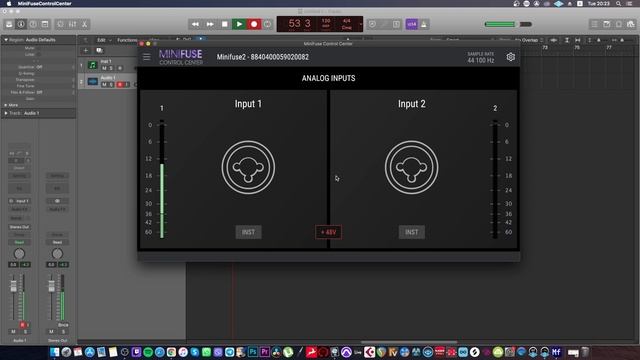
Task: Open MiniFuseControlCenter app menu in menu bar
Action: click(x=44, y=4)
